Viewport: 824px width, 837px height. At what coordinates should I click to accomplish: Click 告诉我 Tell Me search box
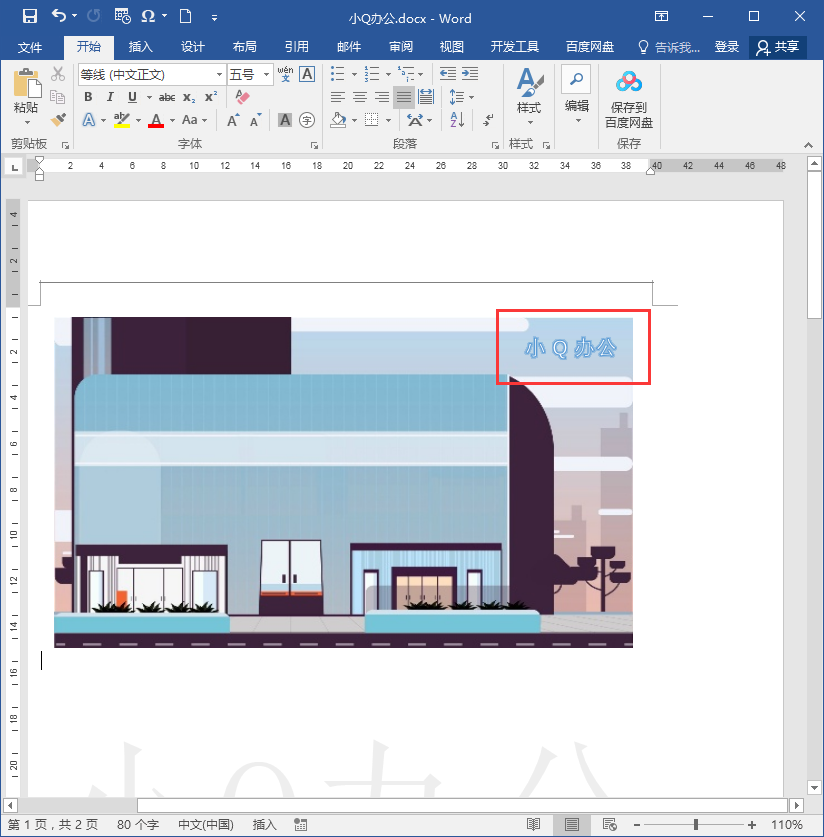(x=669, y=47)
